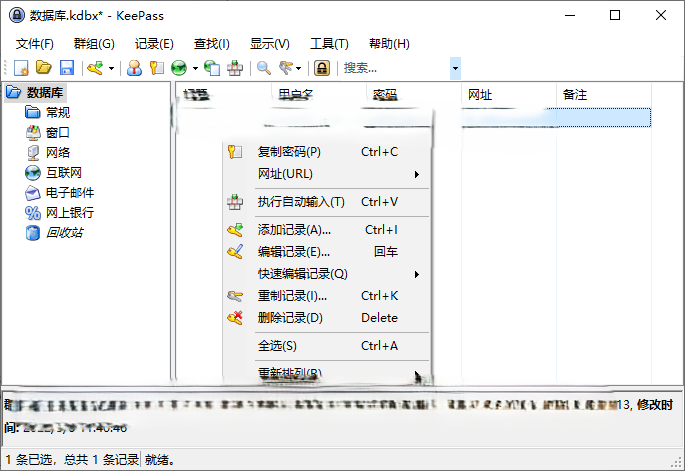Minimize the KeePass window
The width and height of the screenshot is (685, 471).
click(570, 15)
